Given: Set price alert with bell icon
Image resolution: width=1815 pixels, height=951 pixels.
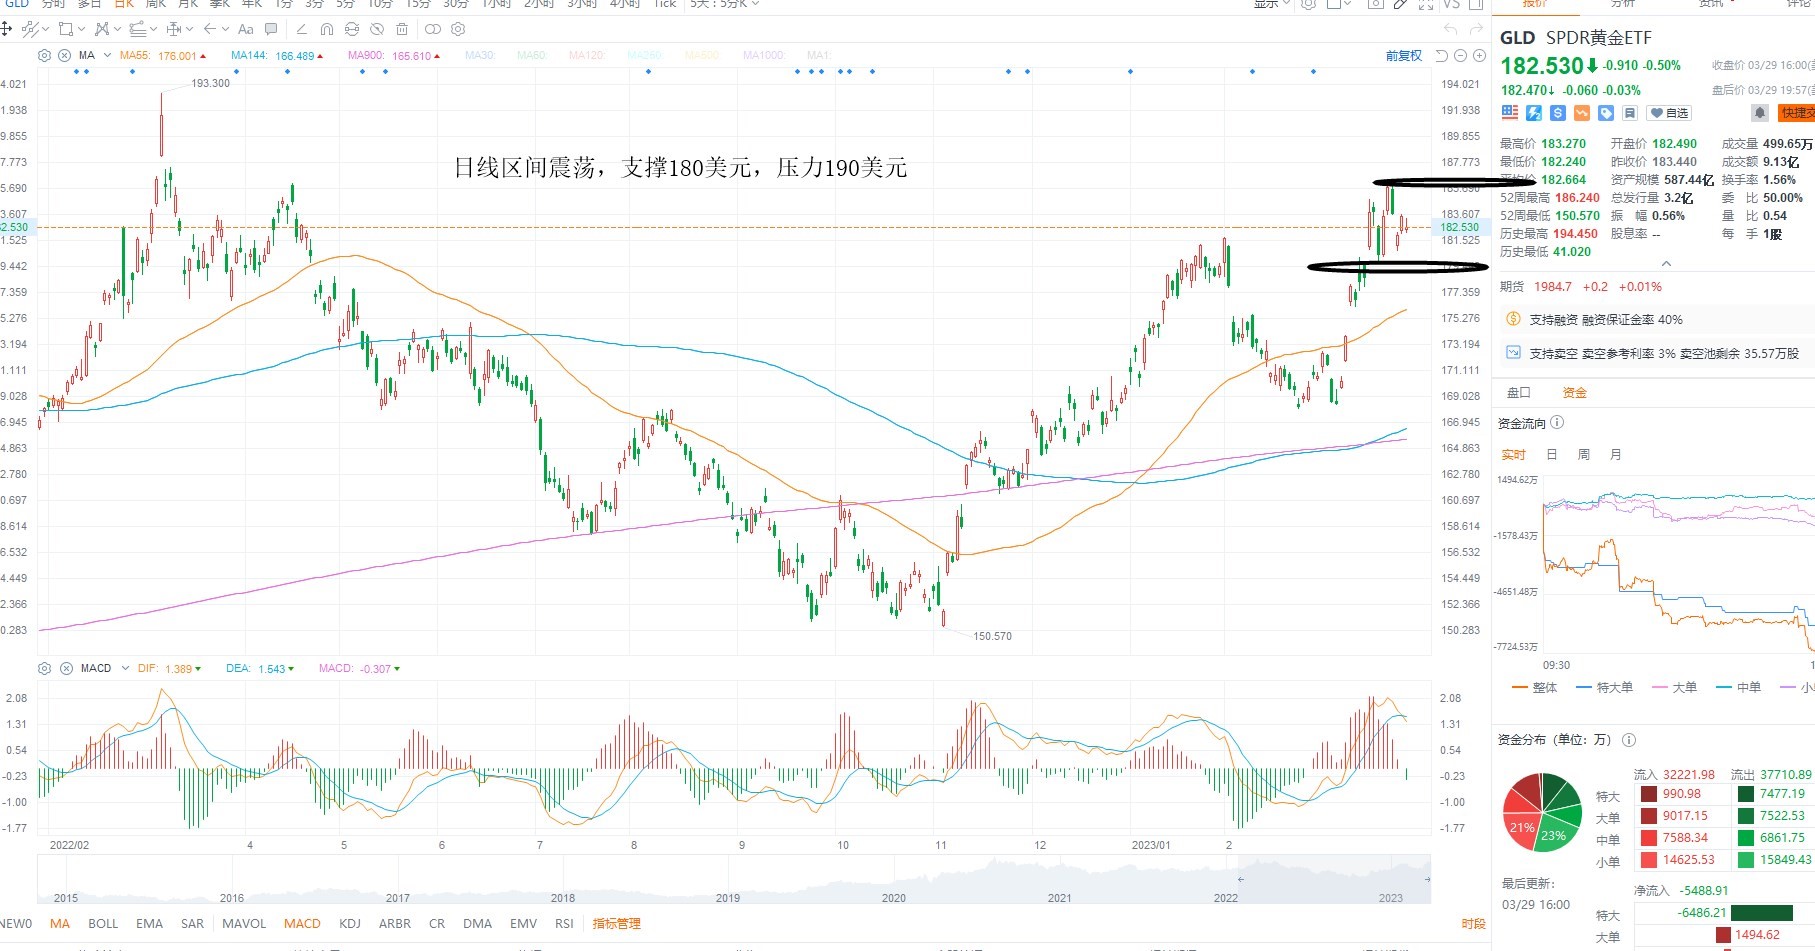Looking at the screenshot, I should point(1760,113).
